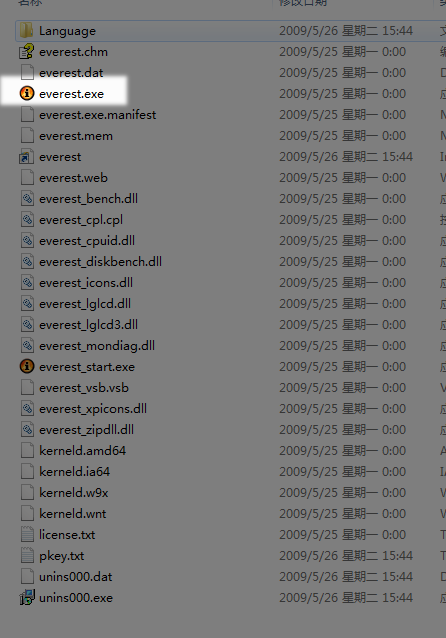Select the kerneld.amd64 file

(82, 450)
